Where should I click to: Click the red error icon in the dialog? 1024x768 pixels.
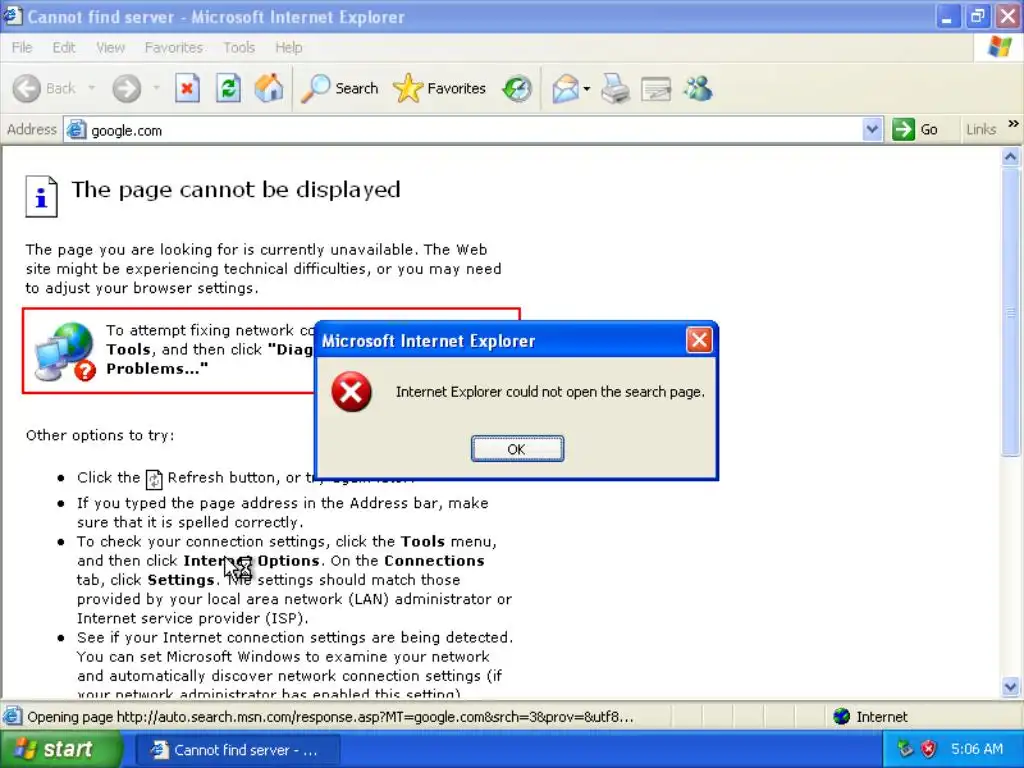point(351,392)
